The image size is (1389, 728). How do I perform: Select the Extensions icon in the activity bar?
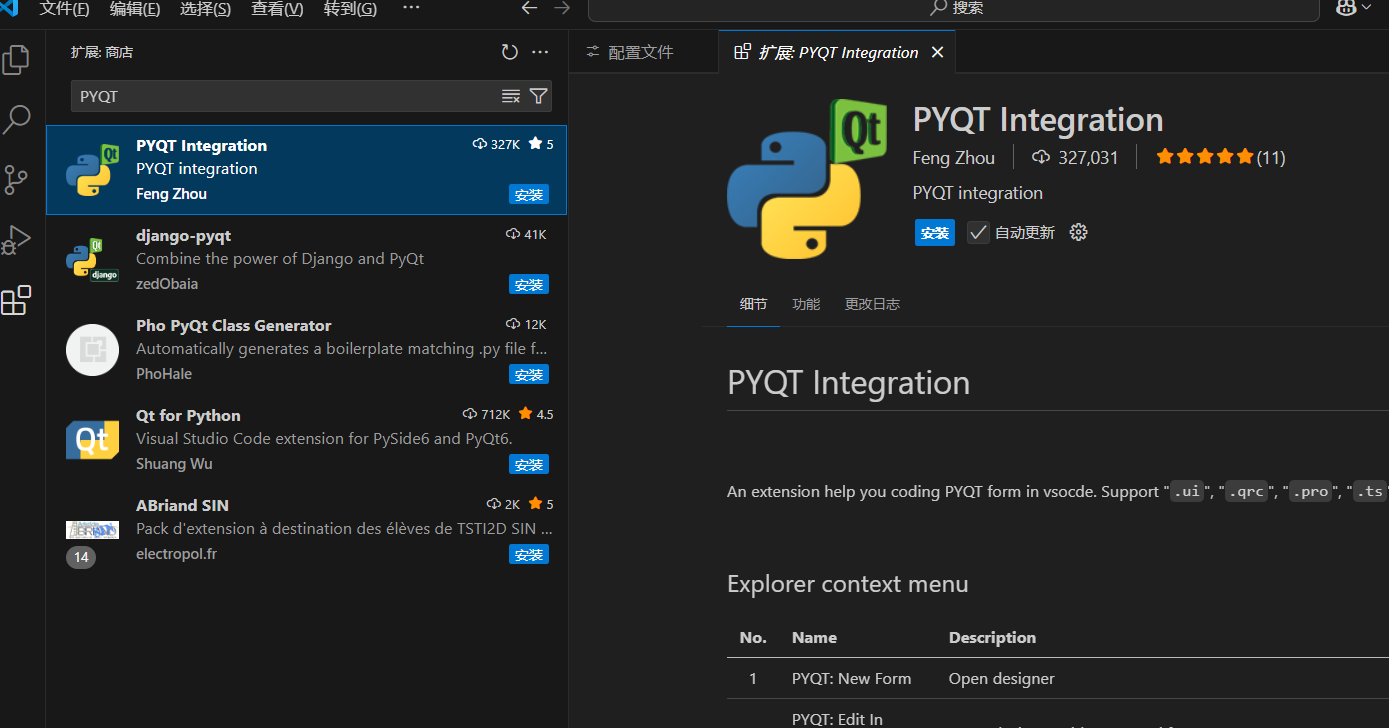(x=16, y=300)
